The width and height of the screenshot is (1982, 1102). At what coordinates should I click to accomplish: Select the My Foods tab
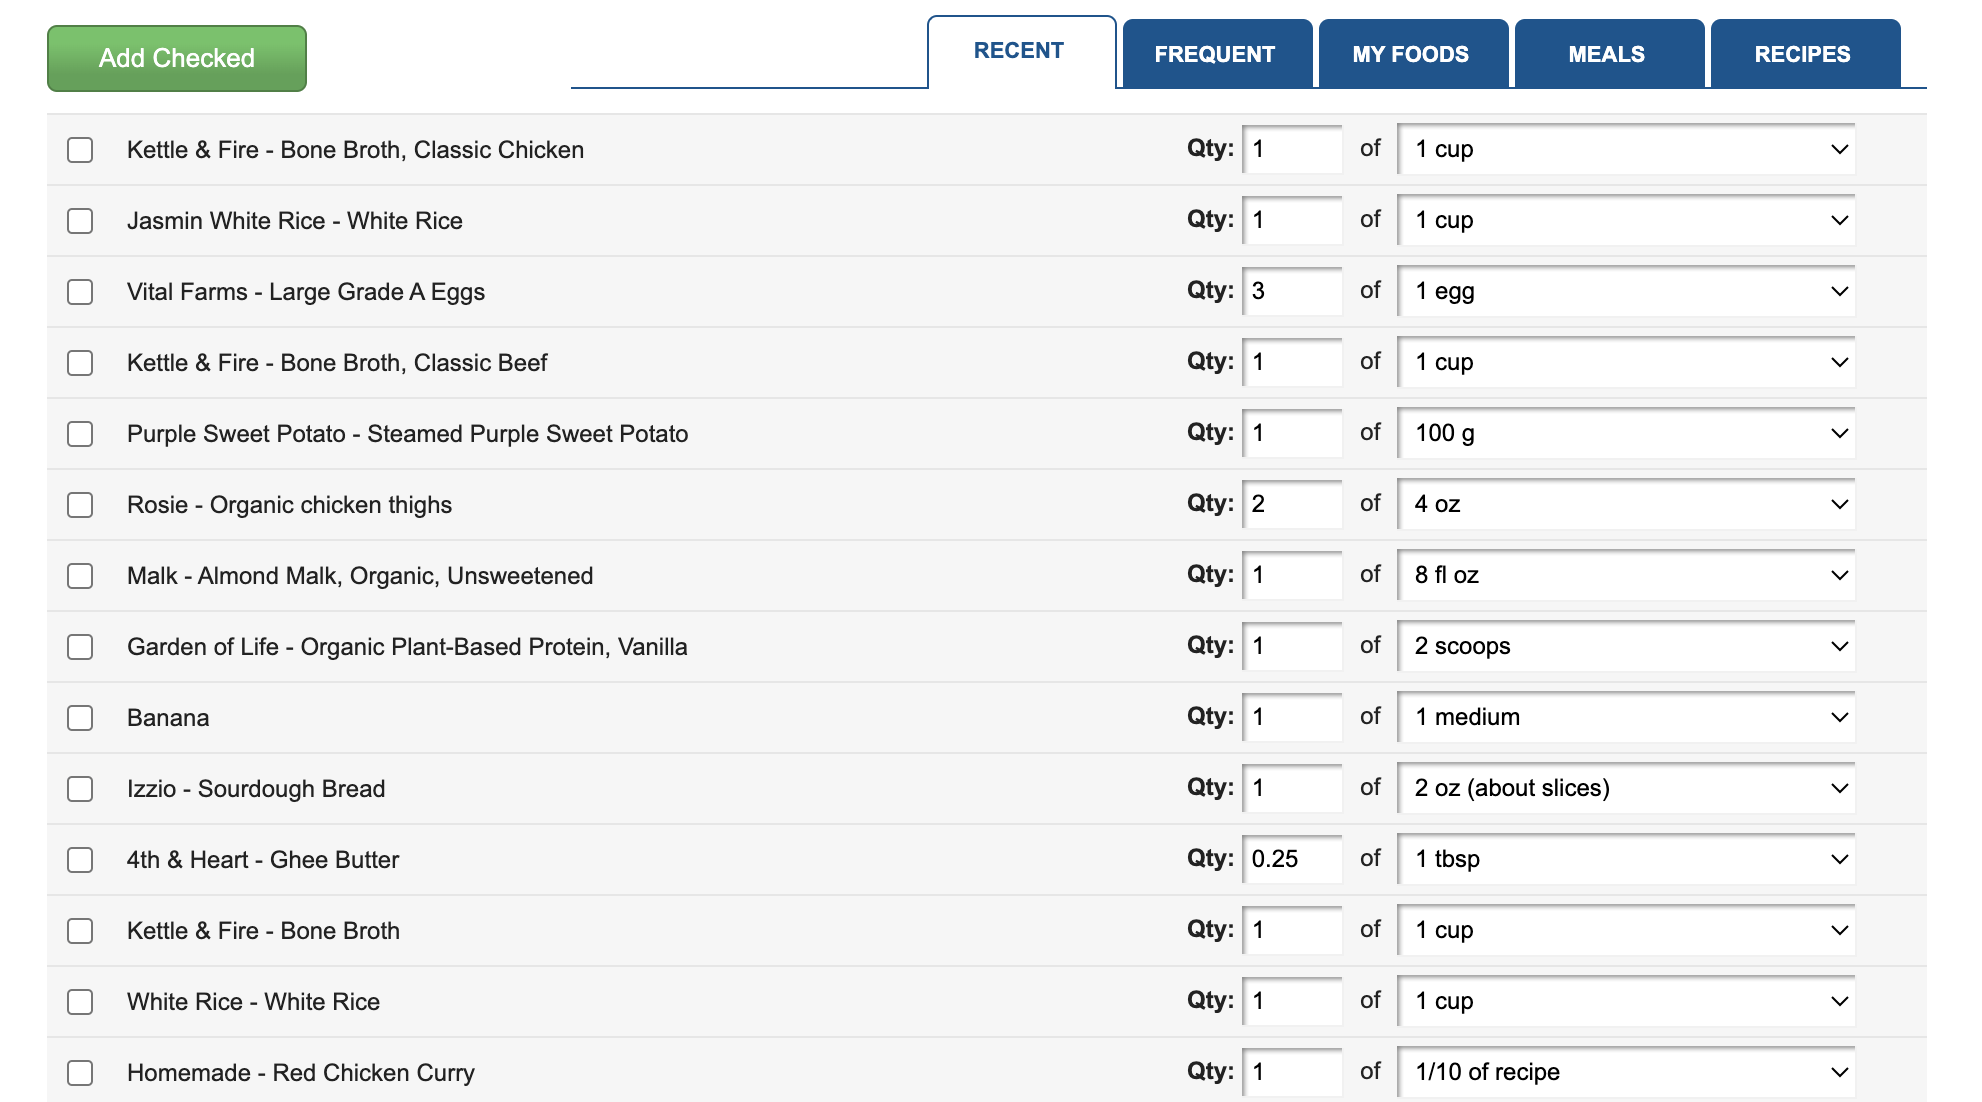coord(1412,54)
